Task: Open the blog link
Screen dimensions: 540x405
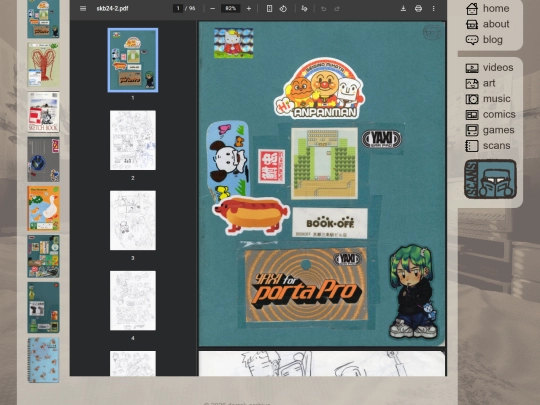Action: point(493,40)
